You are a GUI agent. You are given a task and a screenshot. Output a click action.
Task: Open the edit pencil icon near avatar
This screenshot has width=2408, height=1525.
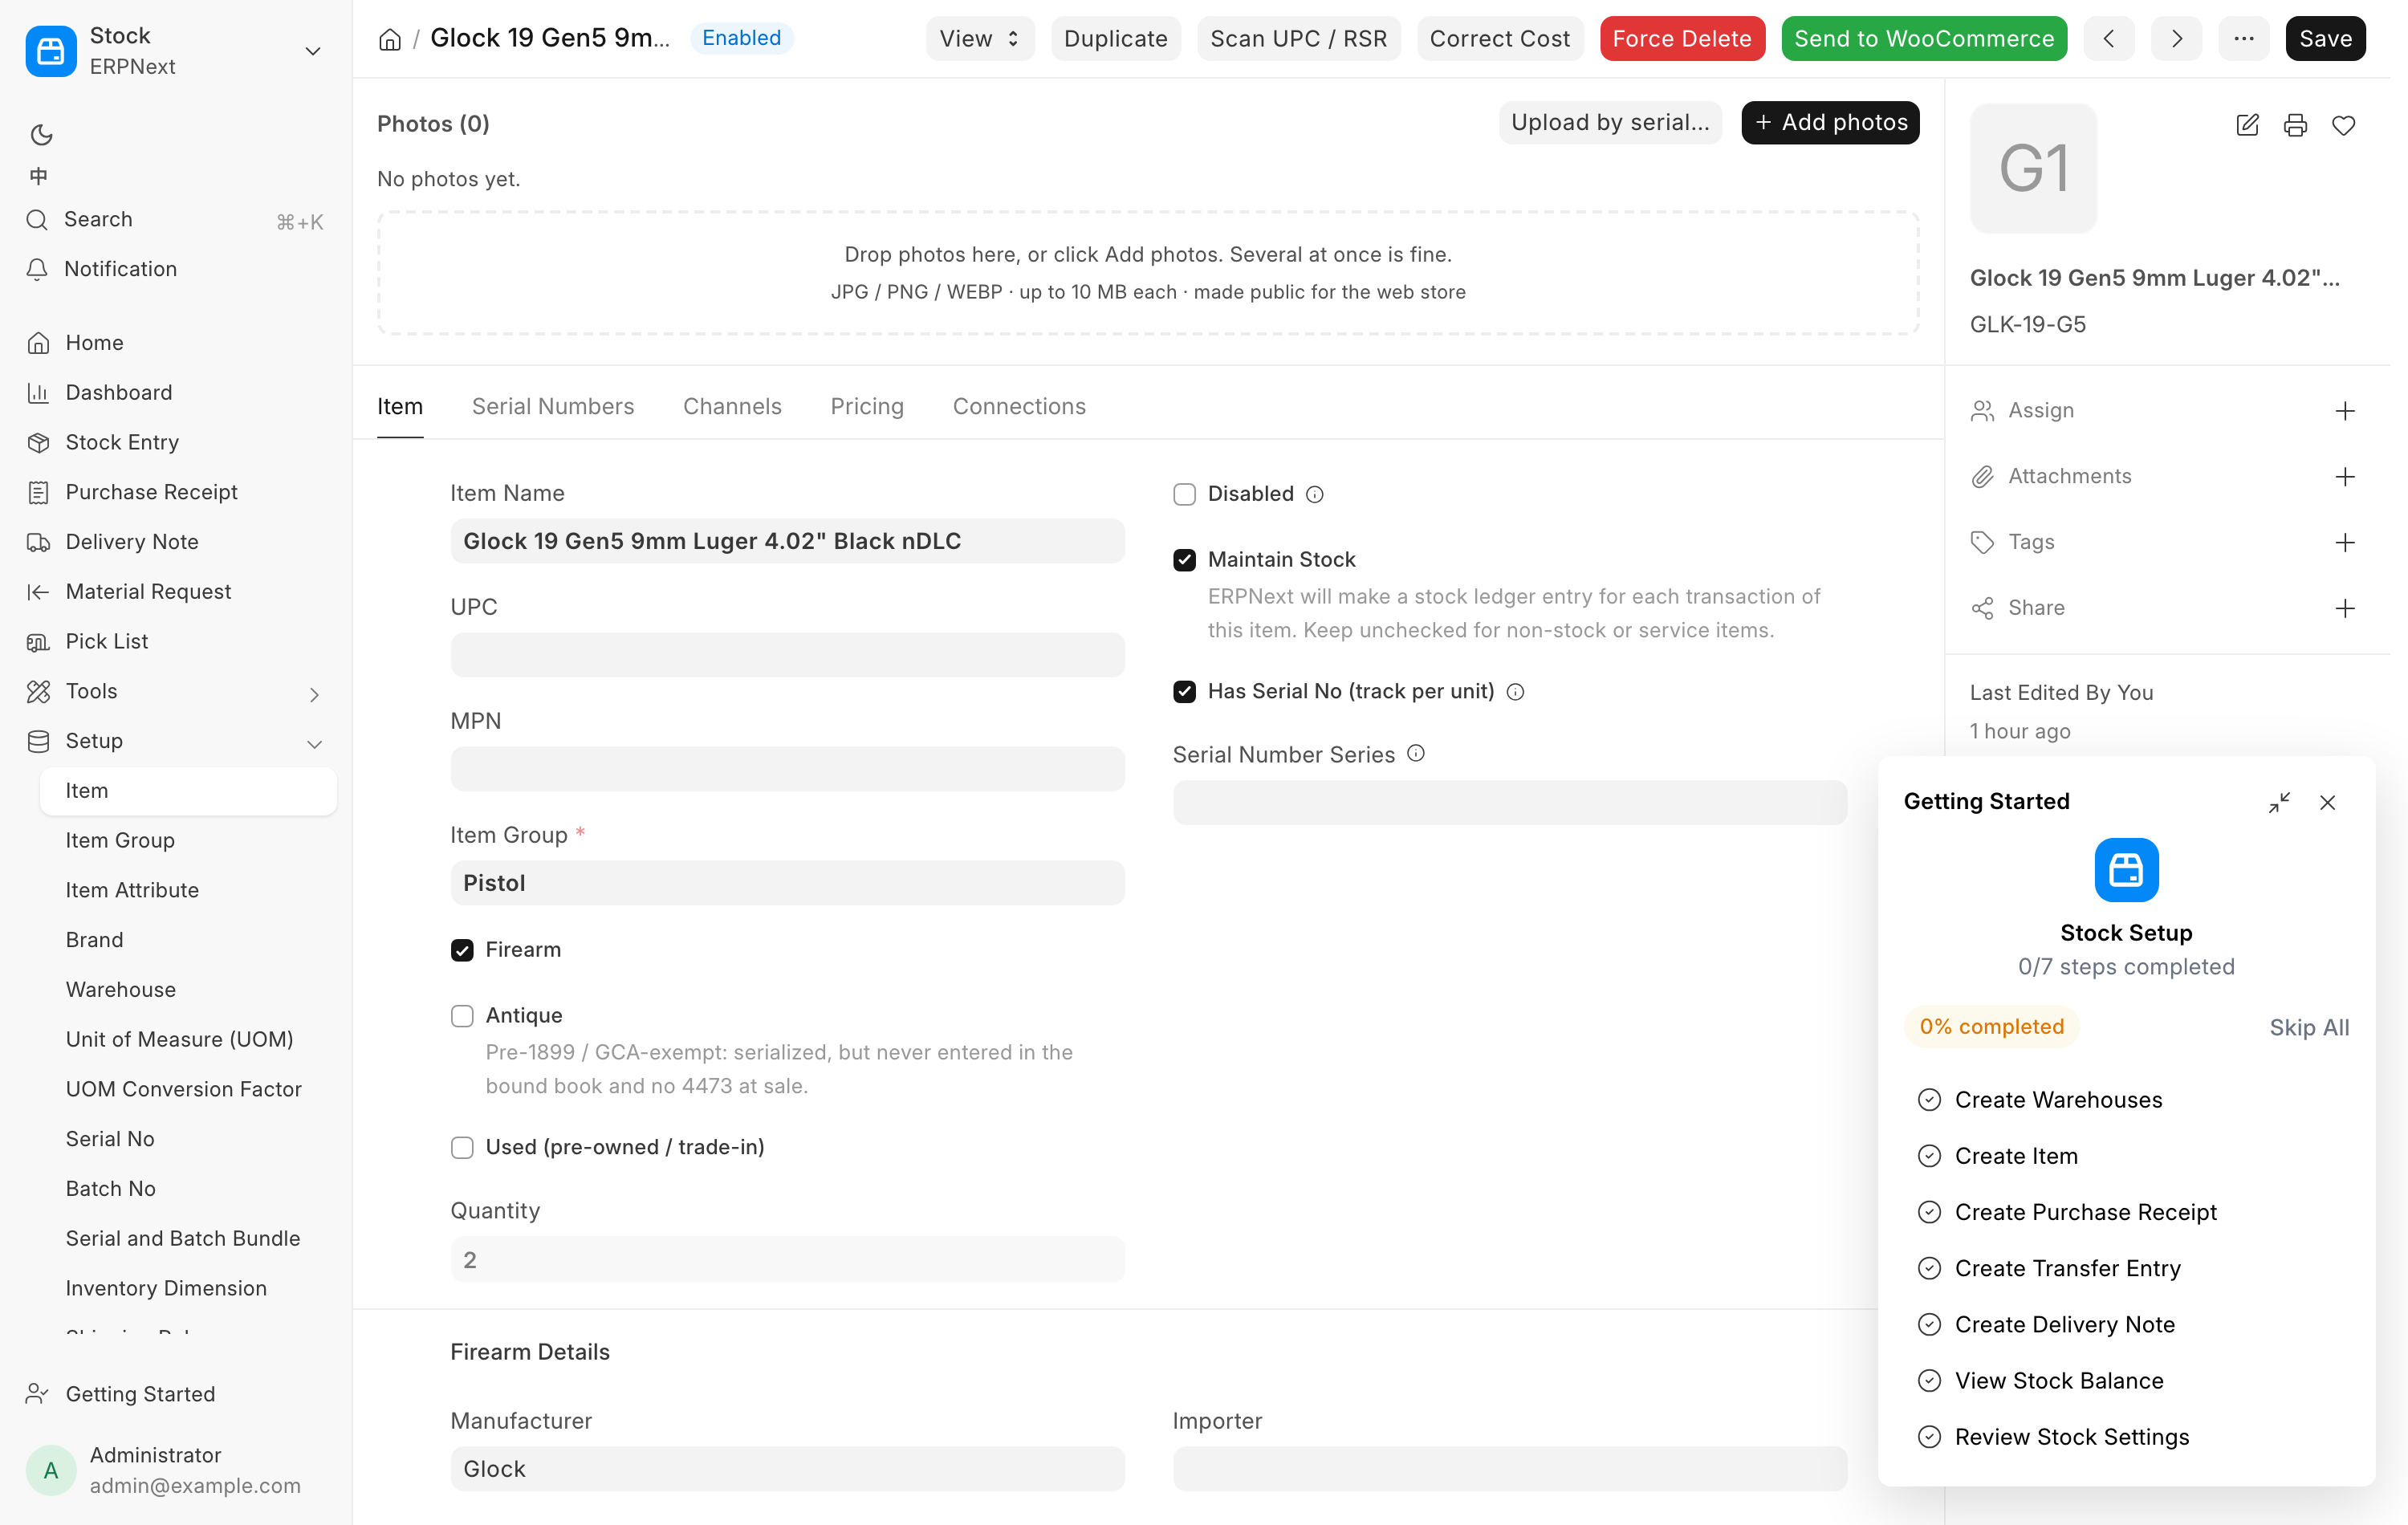point(2247,125)
